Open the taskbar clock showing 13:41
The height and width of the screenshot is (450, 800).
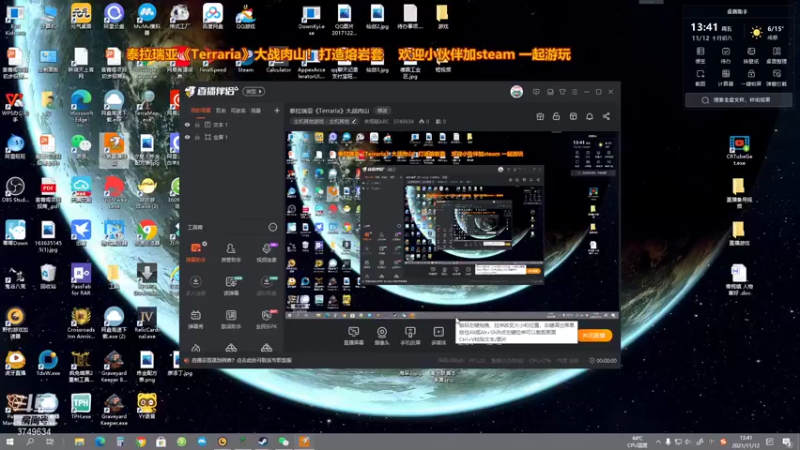(746, 442)
